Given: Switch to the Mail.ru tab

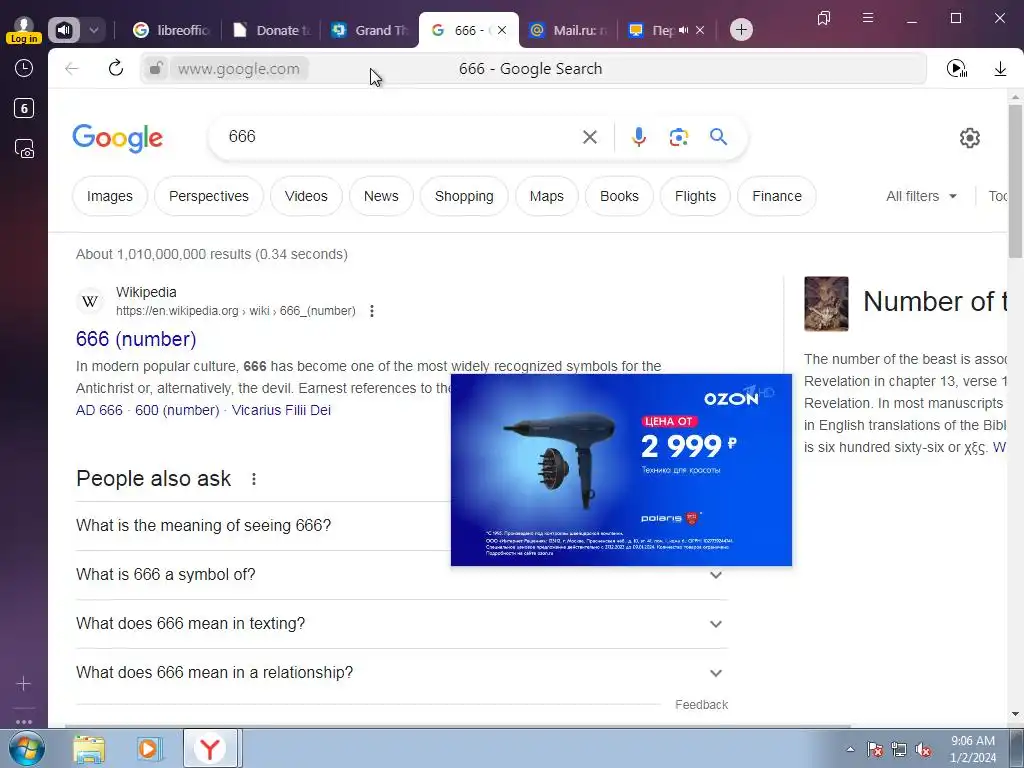Looking at the screenshot, I should pos(568,30).
